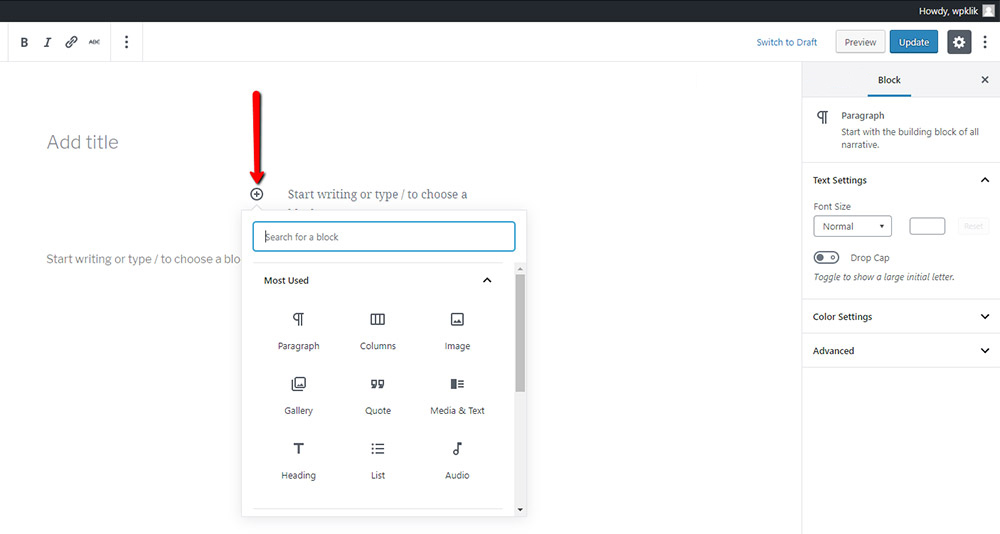Click the user avatar in admin bar
The width and height of the screenshot is (1000, 534).
(988, 10)
